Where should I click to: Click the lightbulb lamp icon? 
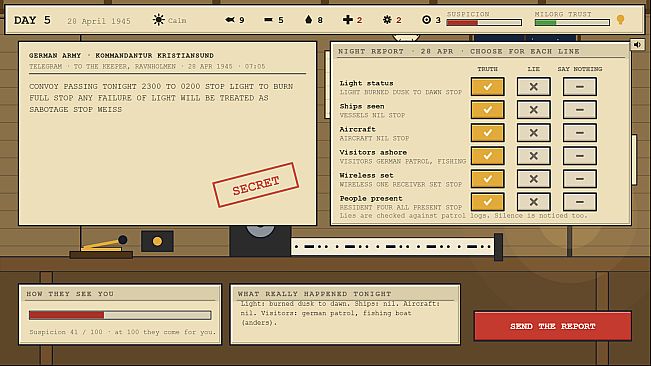[x=620, y=20]
